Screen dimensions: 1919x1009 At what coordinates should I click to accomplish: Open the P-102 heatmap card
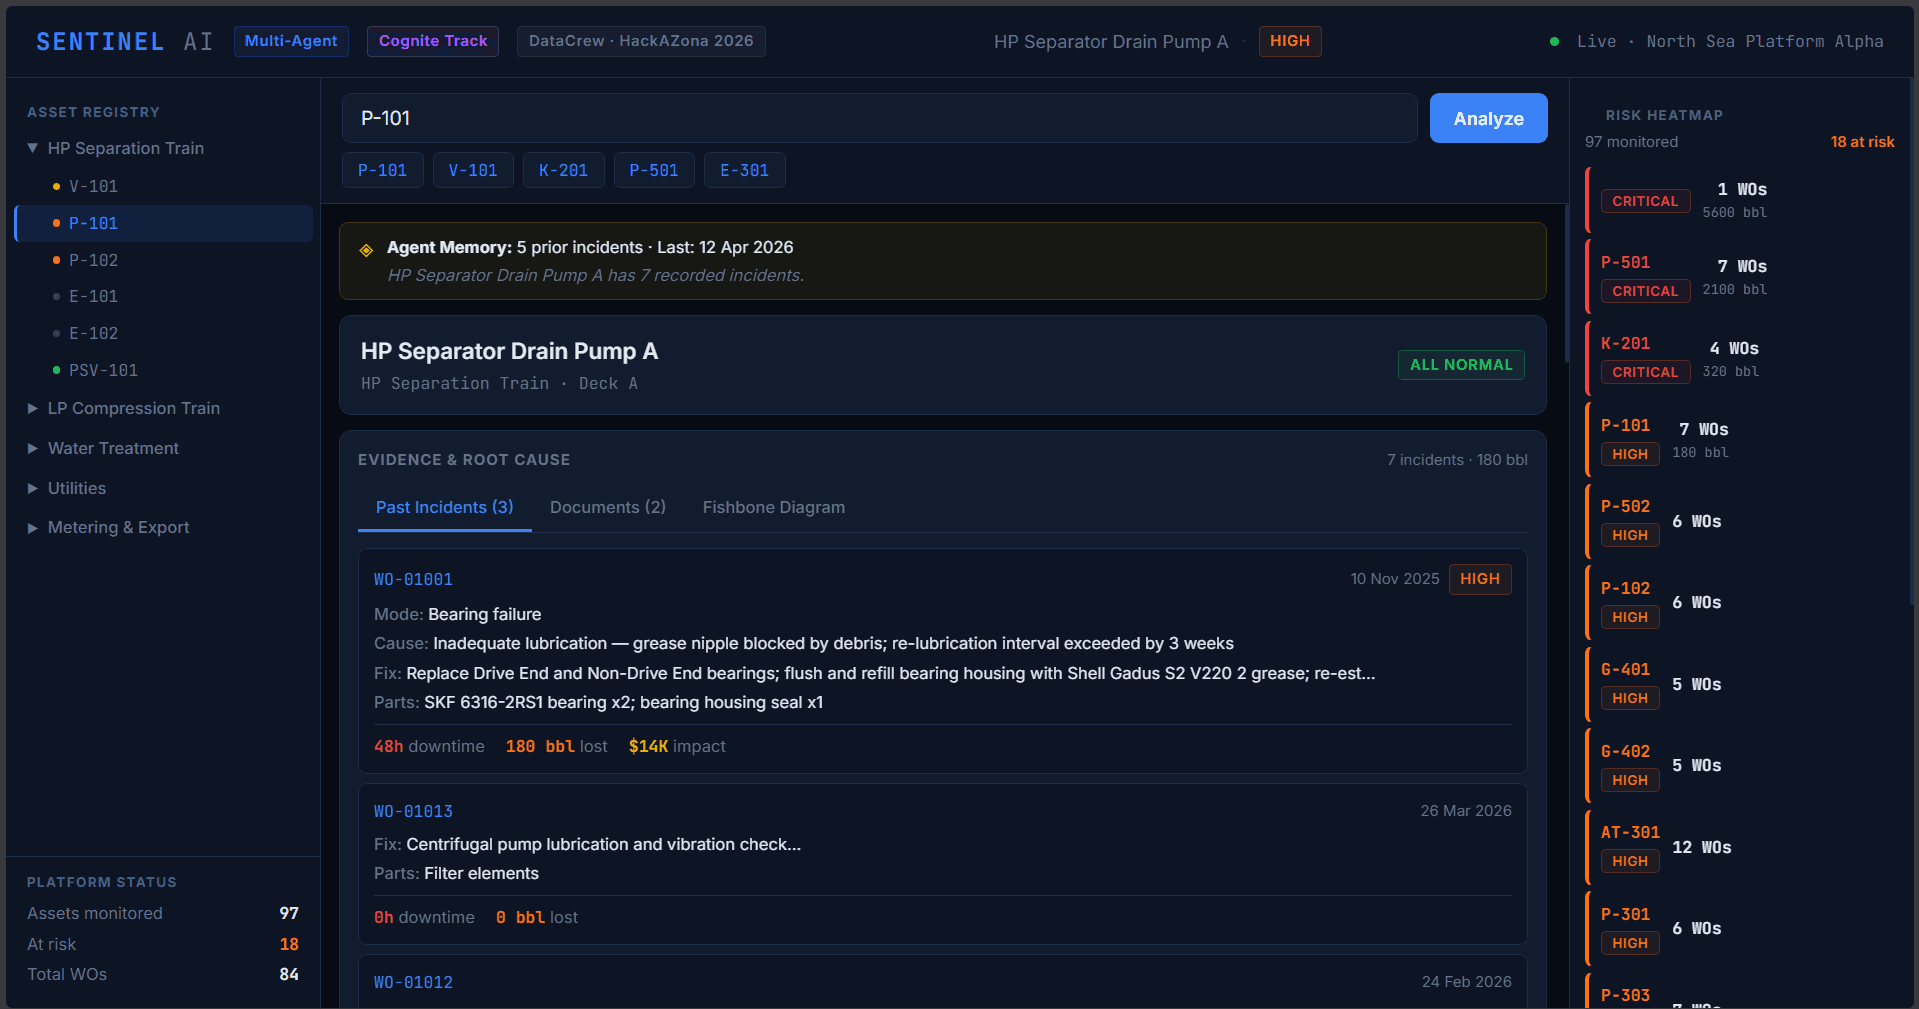click(x=1741, y=602)
